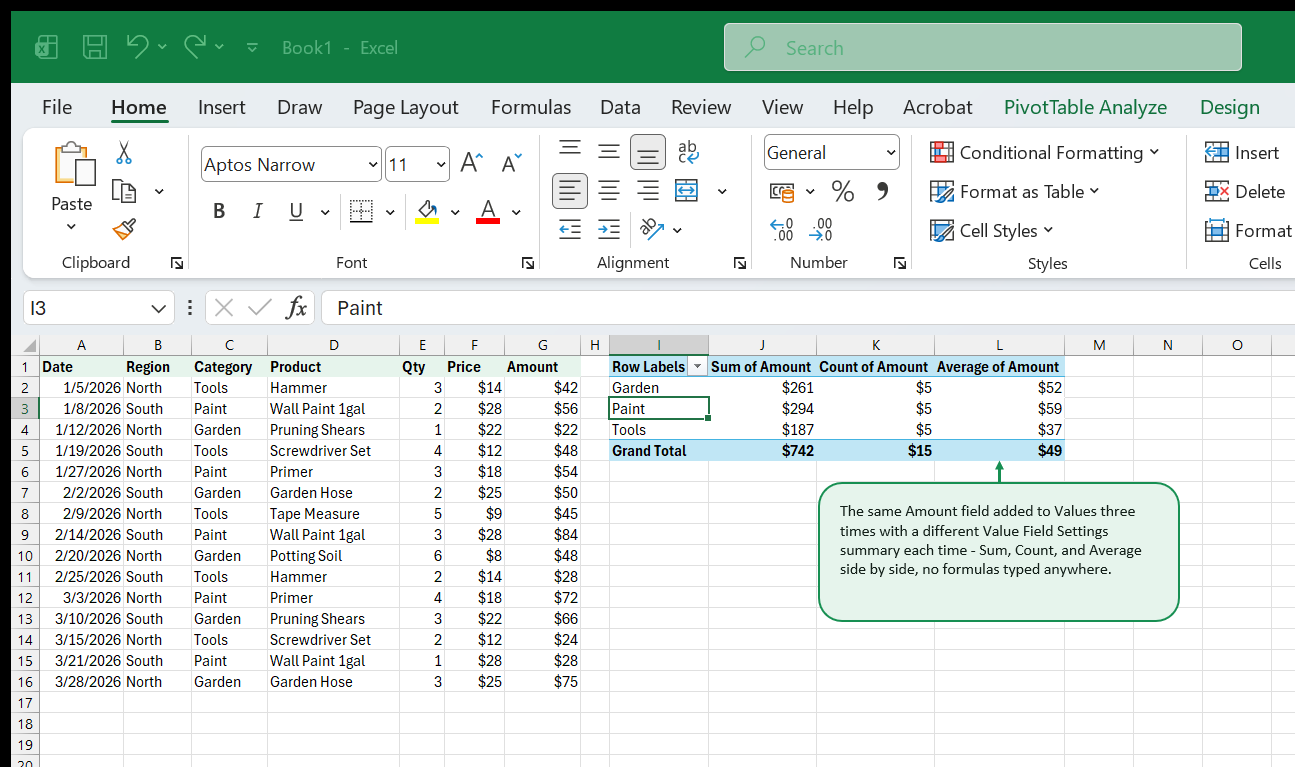Screen dimensions: 1295x767
Task: Open the Formulas tab
Action: tap(531, 107)
